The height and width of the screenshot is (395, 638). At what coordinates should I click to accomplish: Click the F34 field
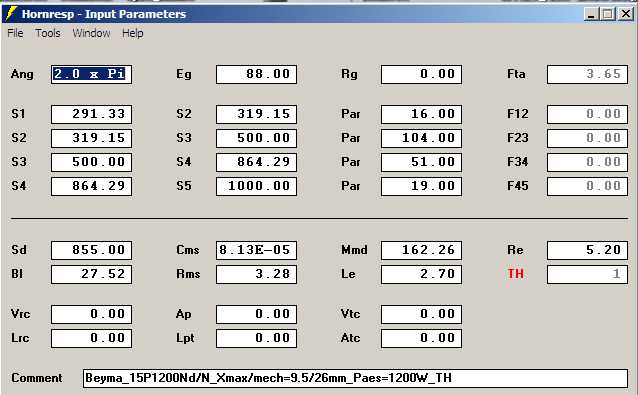587,162
